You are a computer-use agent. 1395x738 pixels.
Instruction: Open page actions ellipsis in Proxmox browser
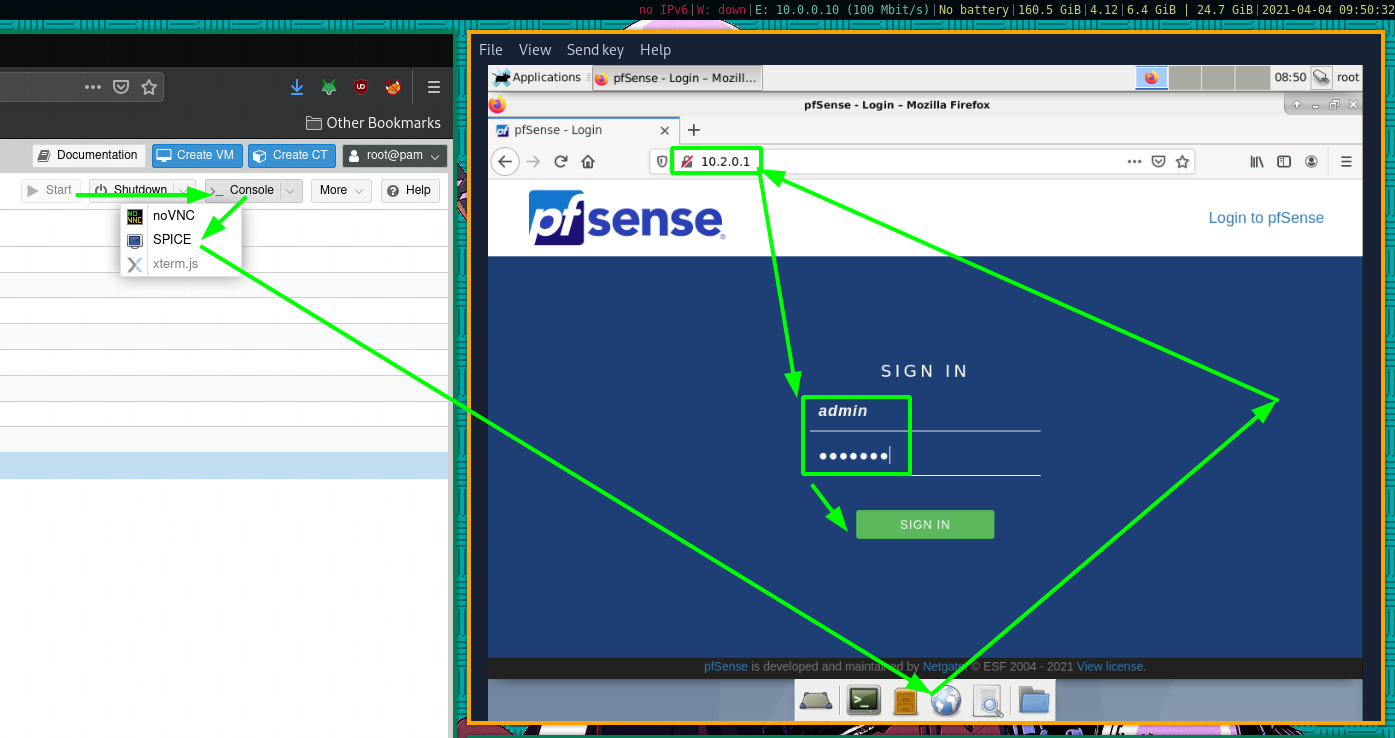tap(93, 87)
